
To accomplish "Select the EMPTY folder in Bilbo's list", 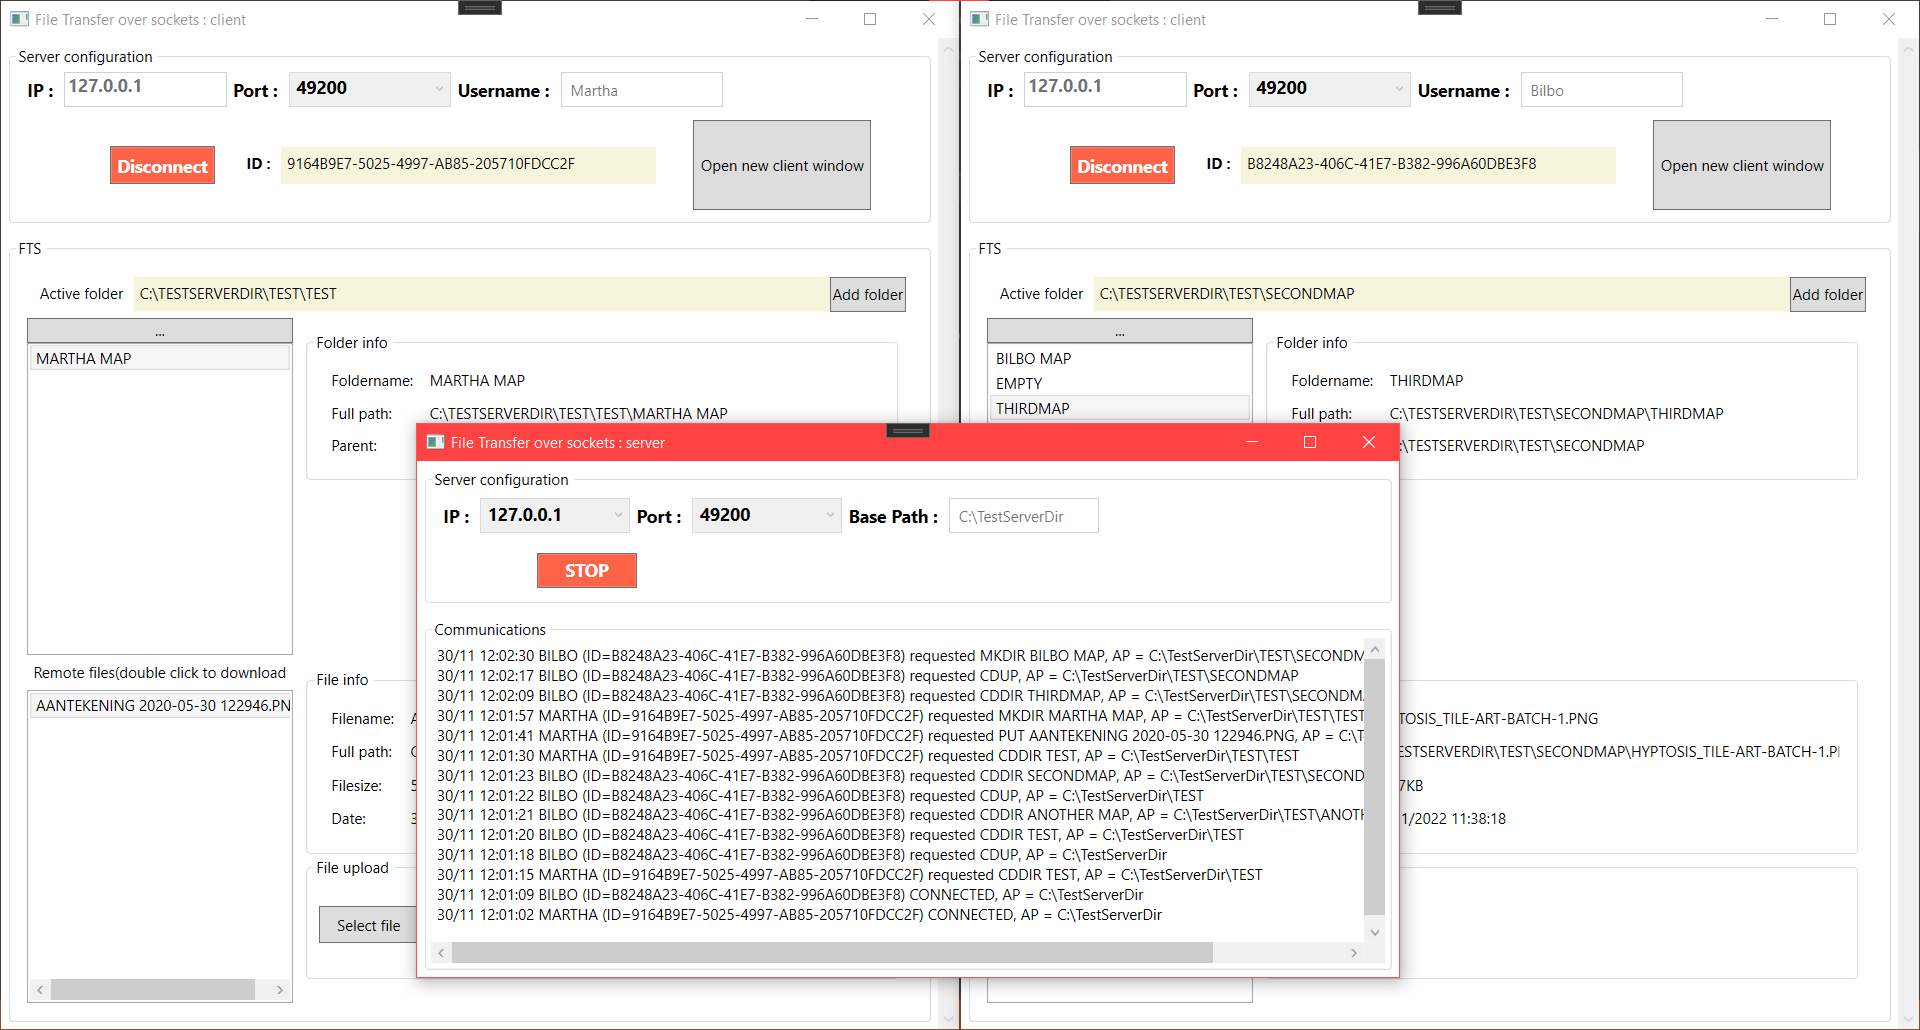I will pyautogui.click(x=1119, y=383).
